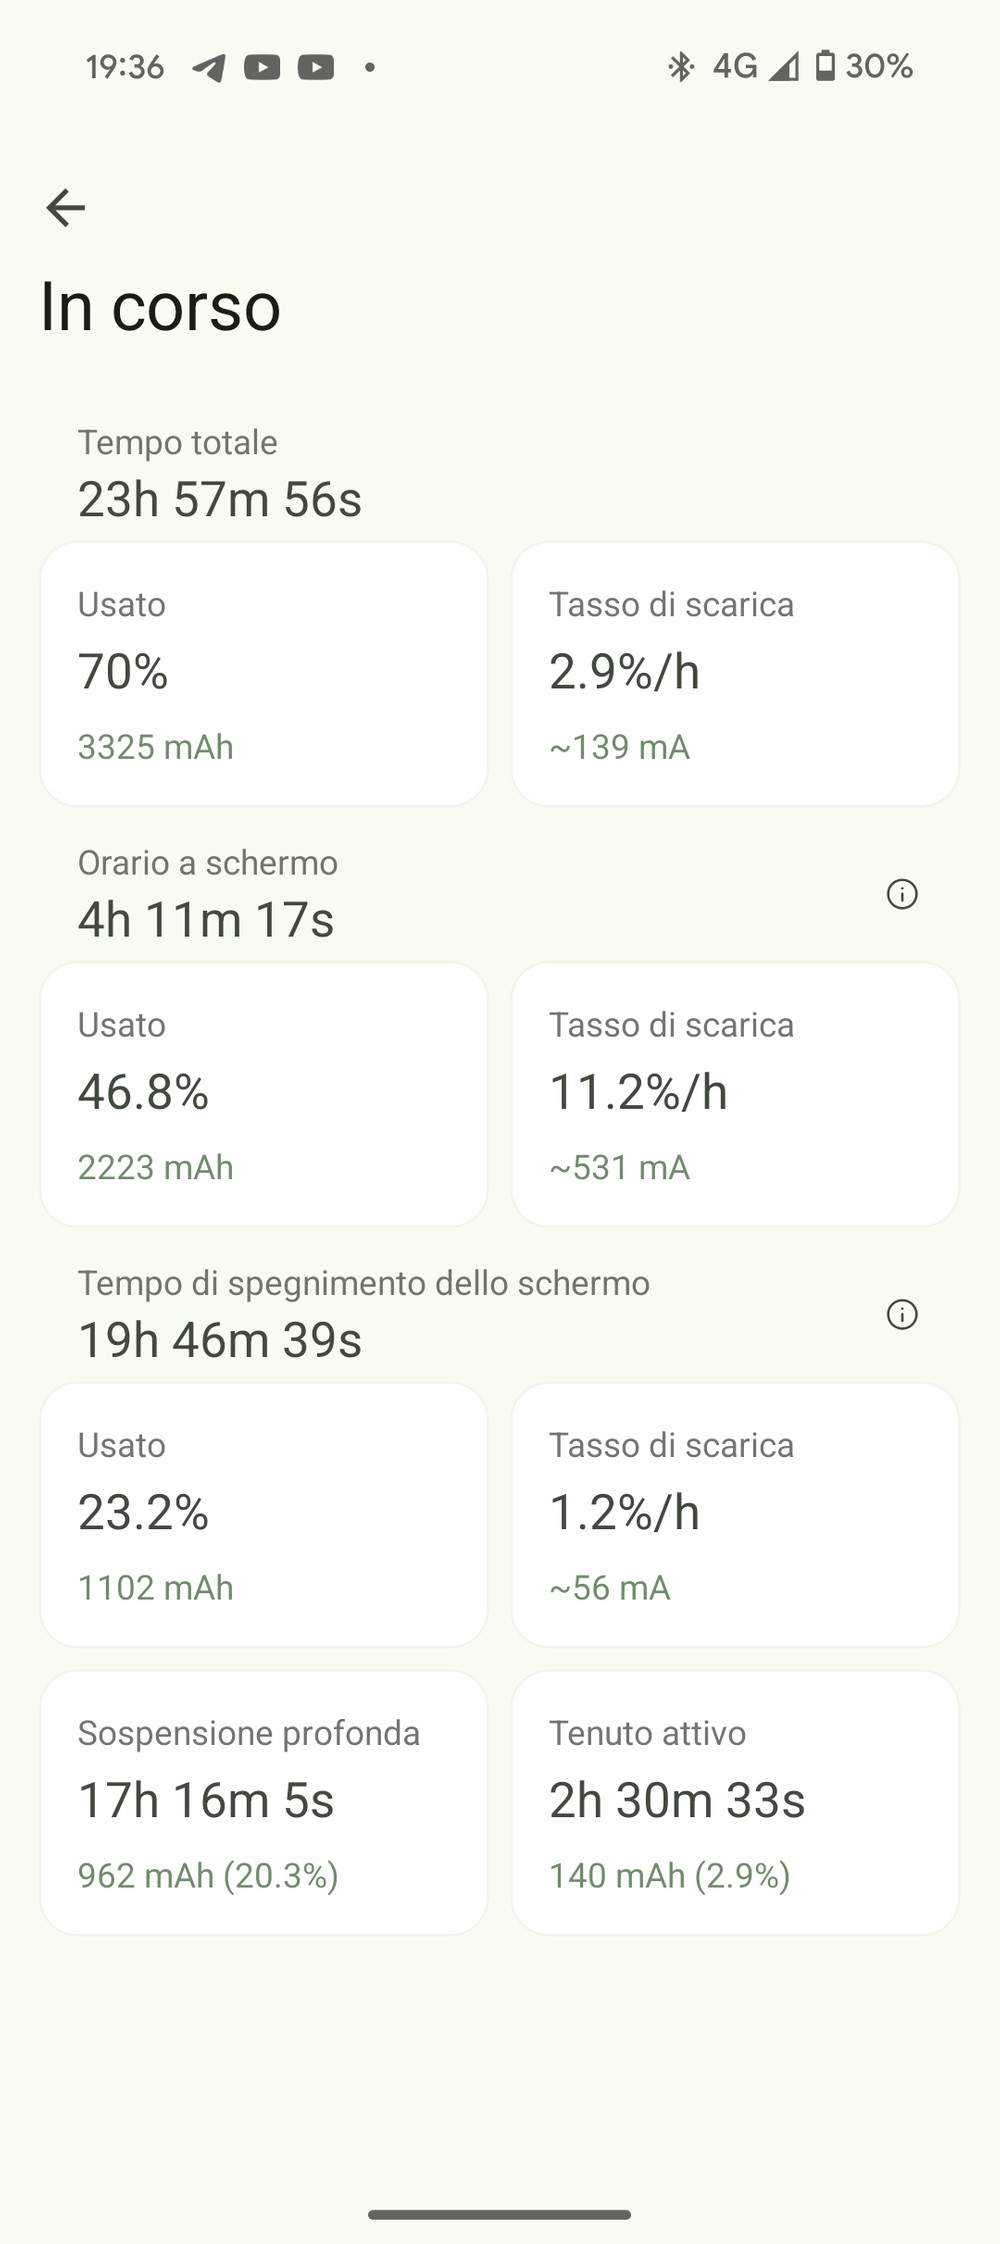
Task: Tap the mobile signal strength icon
Action: pos(784,67)
